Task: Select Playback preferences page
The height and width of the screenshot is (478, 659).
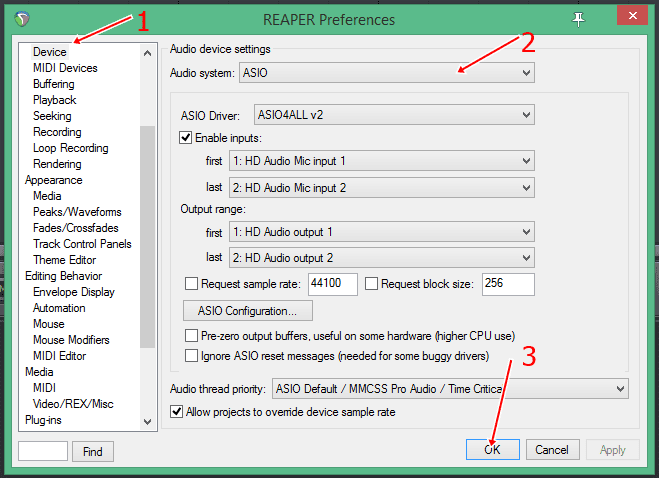Action: [x=55, y=100]
